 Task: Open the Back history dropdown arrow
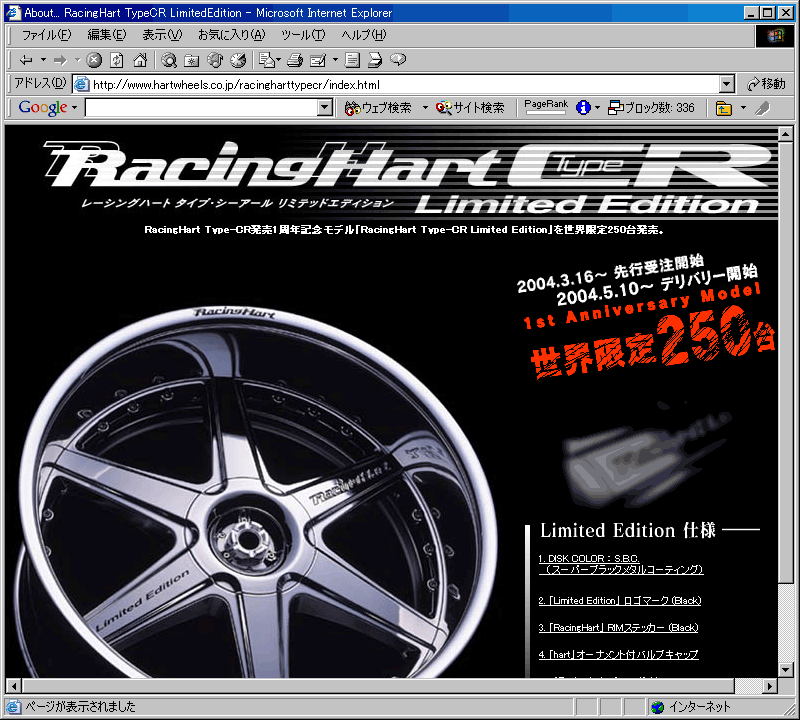click(43, 60)
